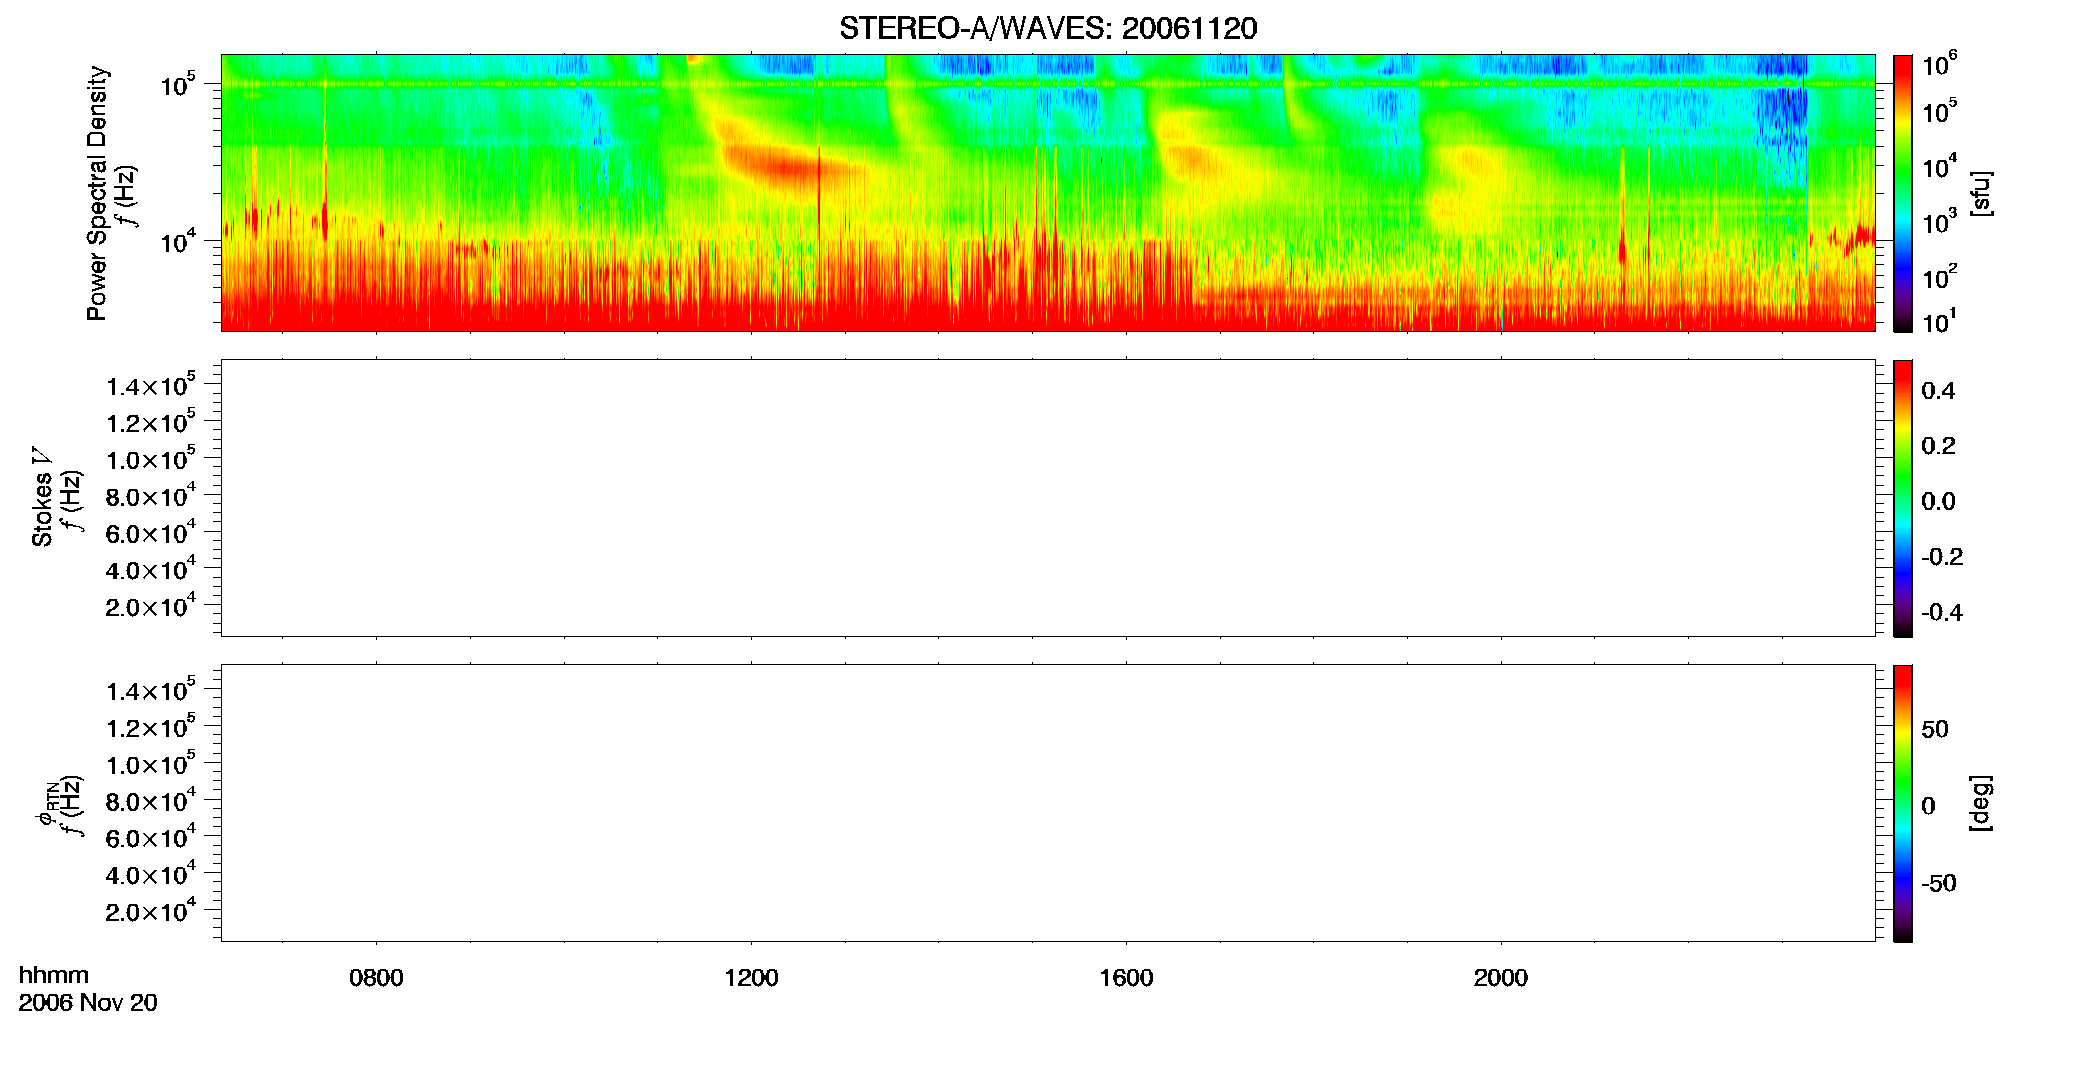Click the -0.4 label on the Stokes colorbar
Viewport: 2096px width, 1080px height.
coord(1942,613)
